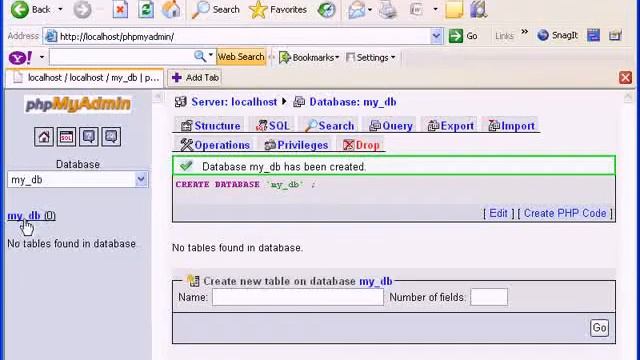This screenshot has width=640, height=360.
Task: Click the Edit link under the query
Action: click(x=498, y=213)
